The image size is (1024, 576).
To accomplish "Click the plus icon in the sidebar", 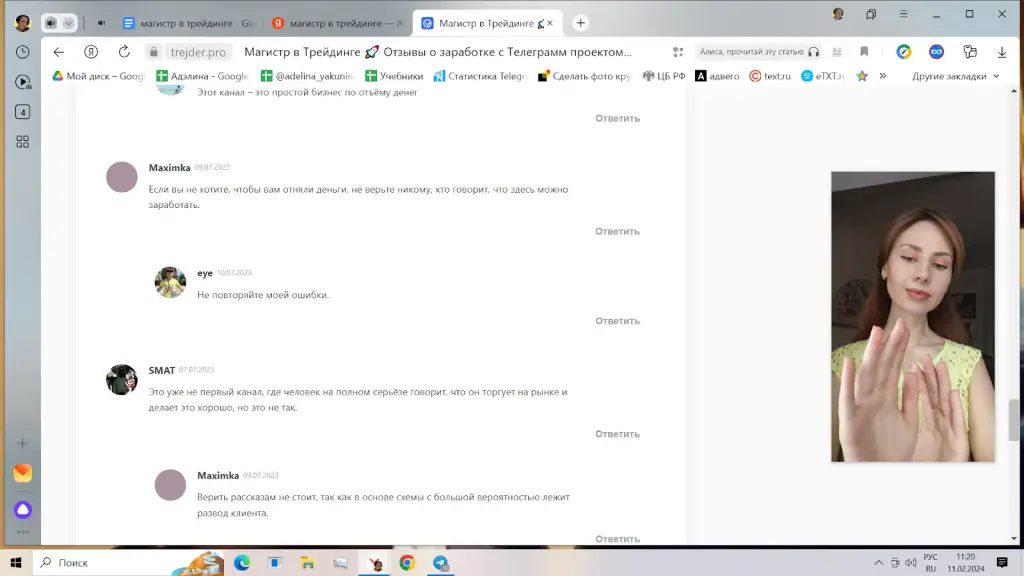I will tap(22, 443).
